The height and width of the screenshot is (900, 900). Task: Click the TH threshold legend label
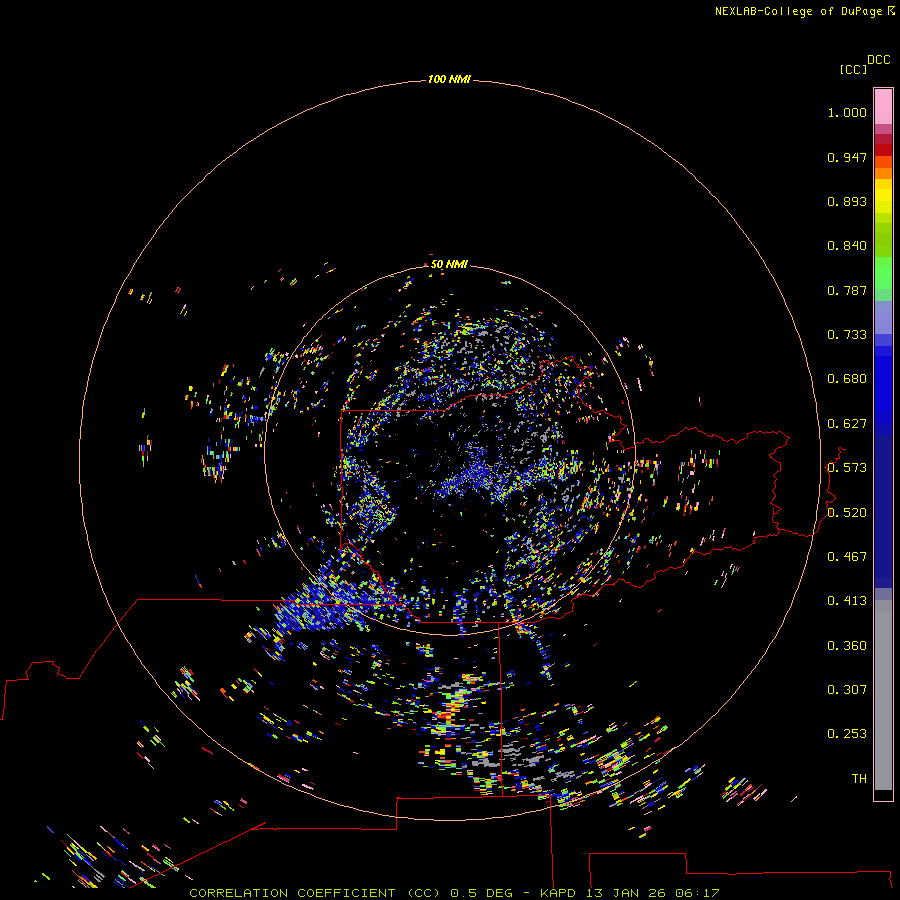[x=859, y=779]
